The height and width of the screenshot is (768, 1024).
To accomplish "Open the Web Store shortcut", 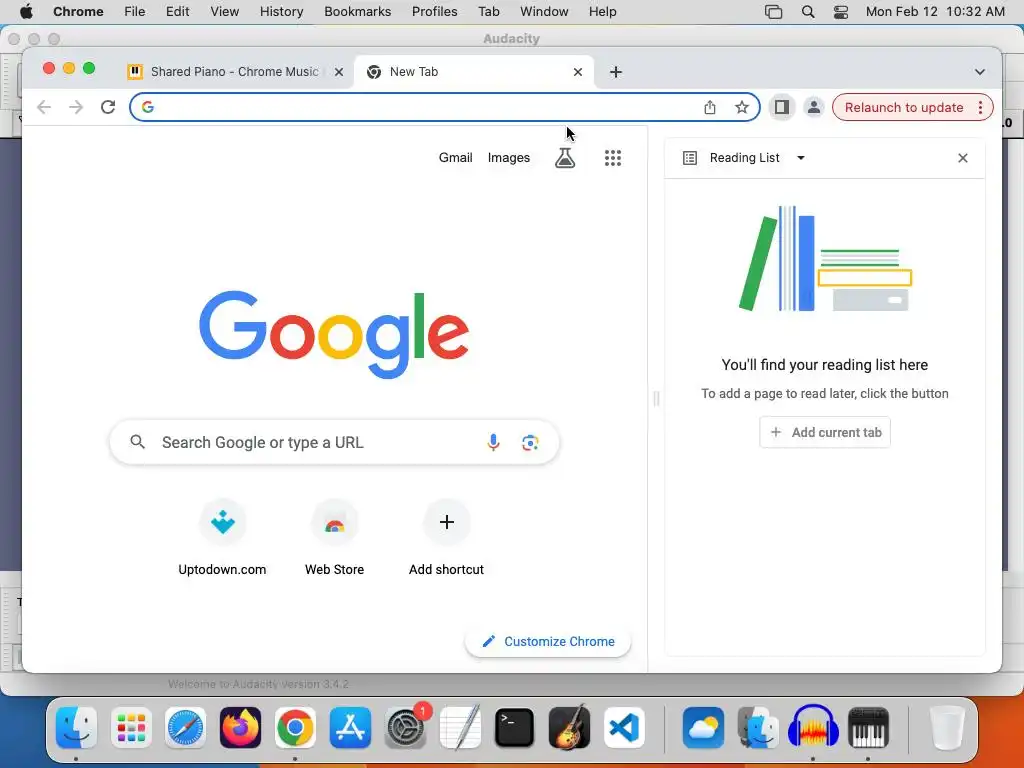I will (x=334, y=537).
